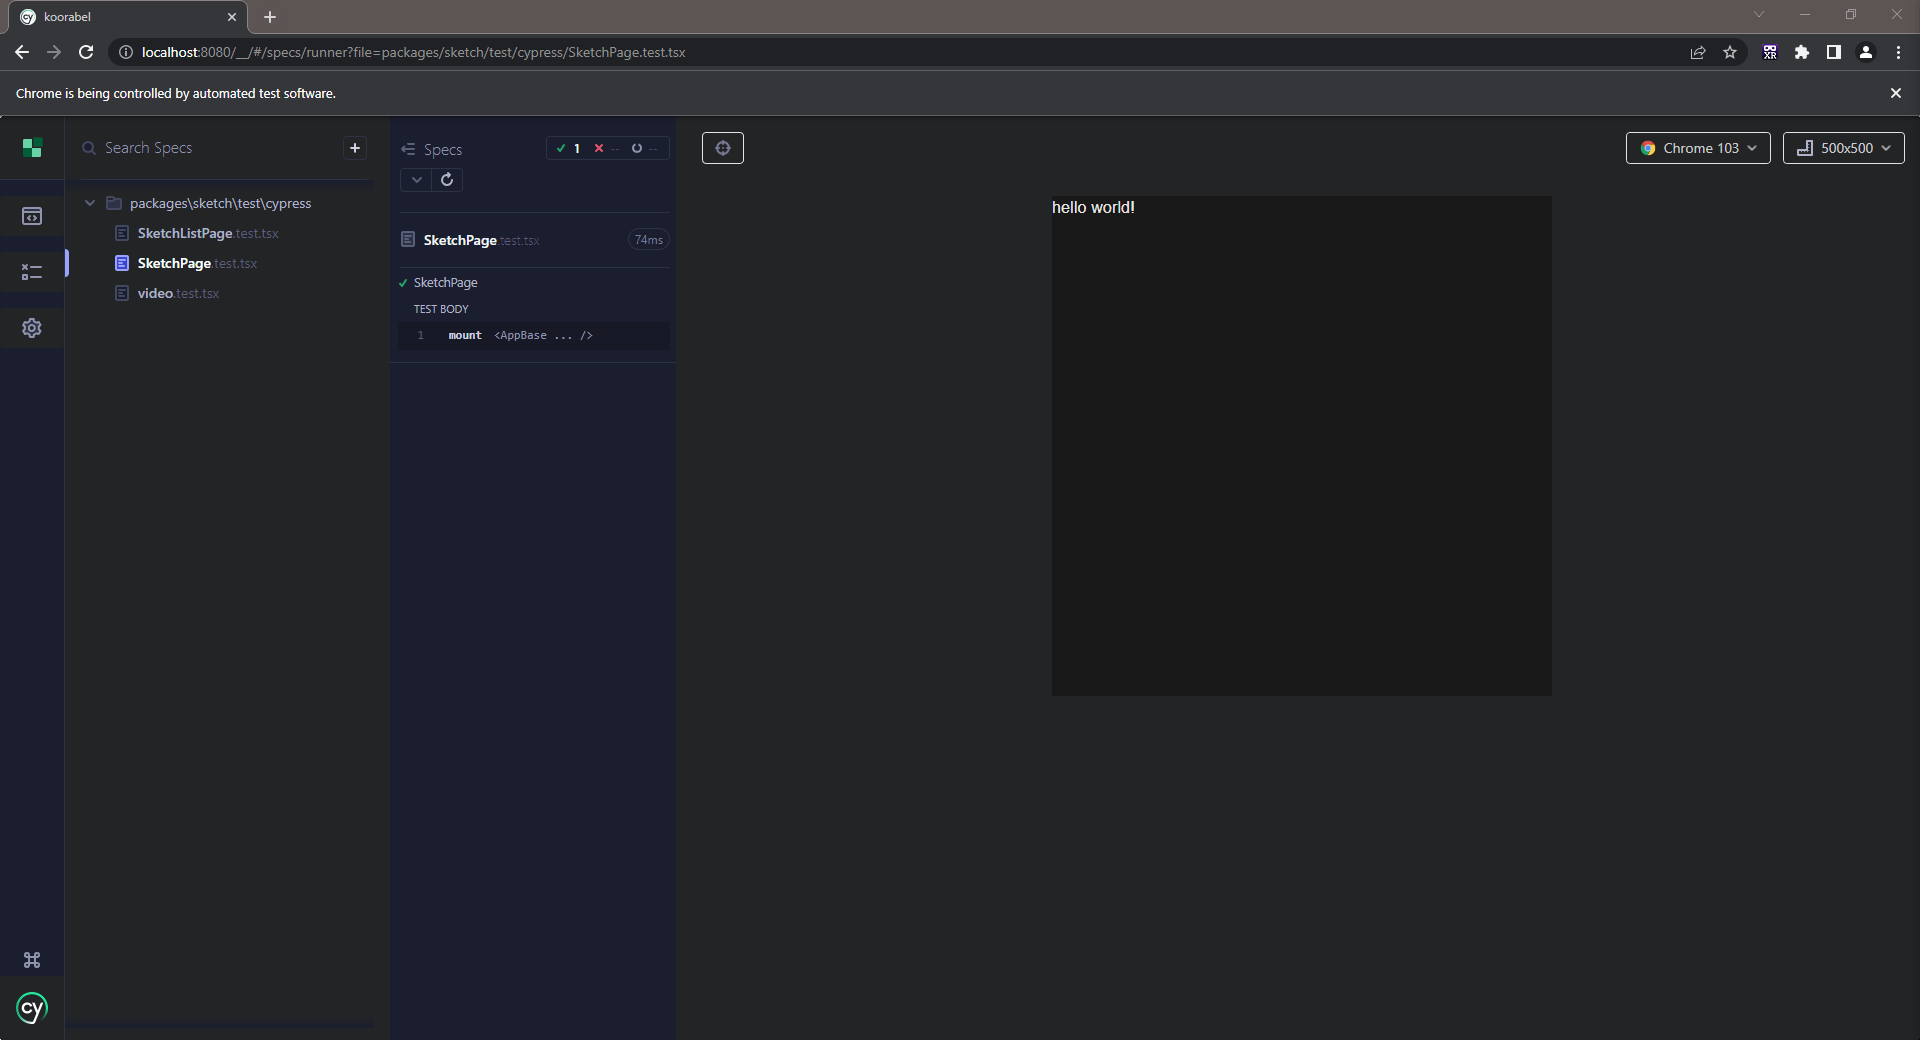
Task: Open the Chrome three-dot menu
Action: [1899, 52]
